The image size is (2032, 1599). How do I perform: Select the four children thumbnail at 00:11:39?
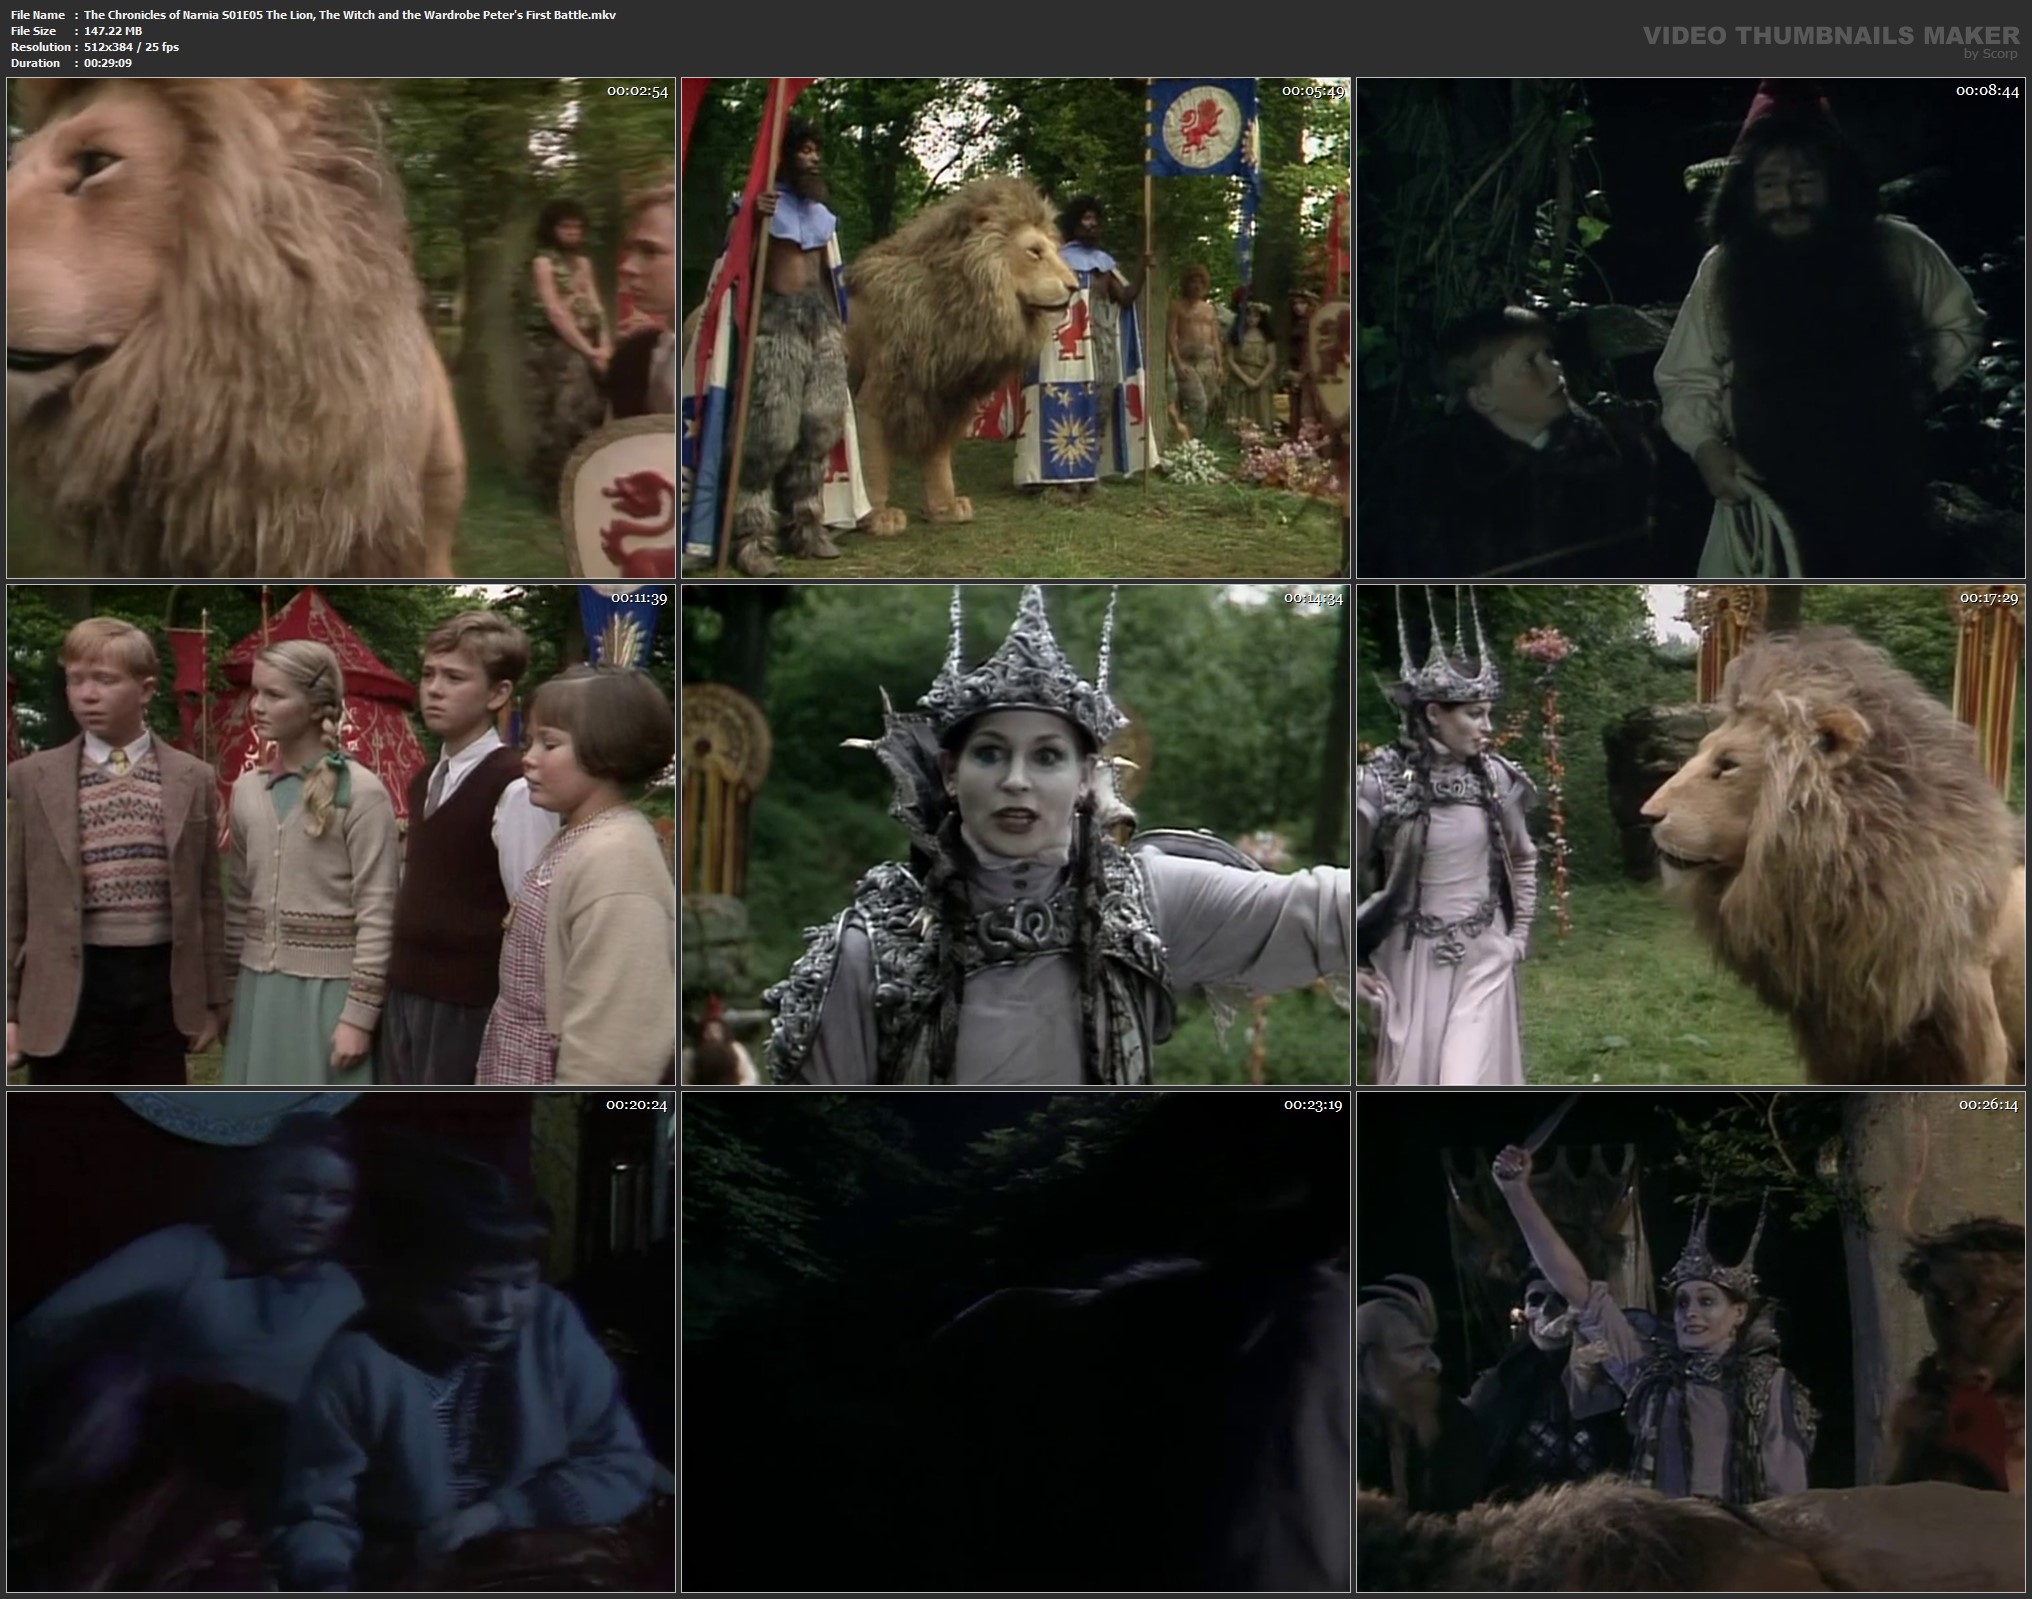click(x=340, y=835)
